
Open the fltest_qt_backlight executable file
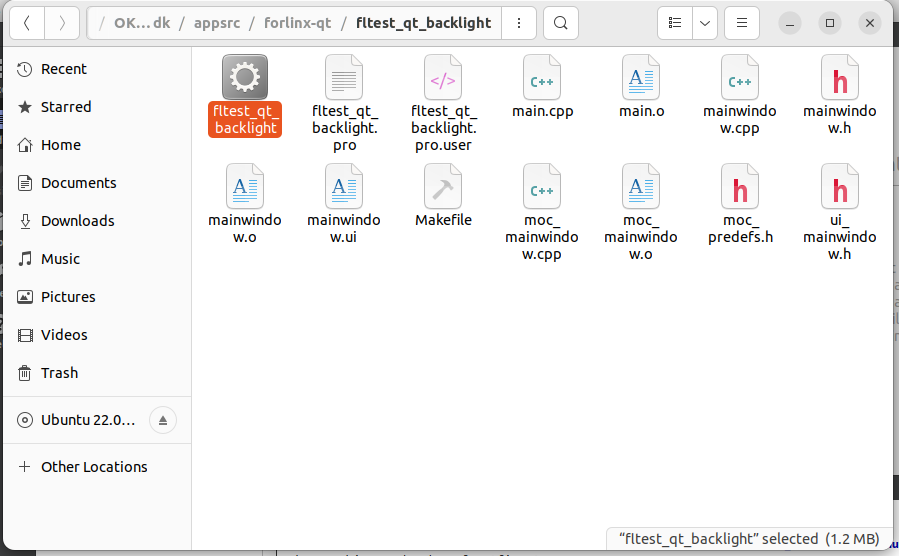(x=244, y=78)
